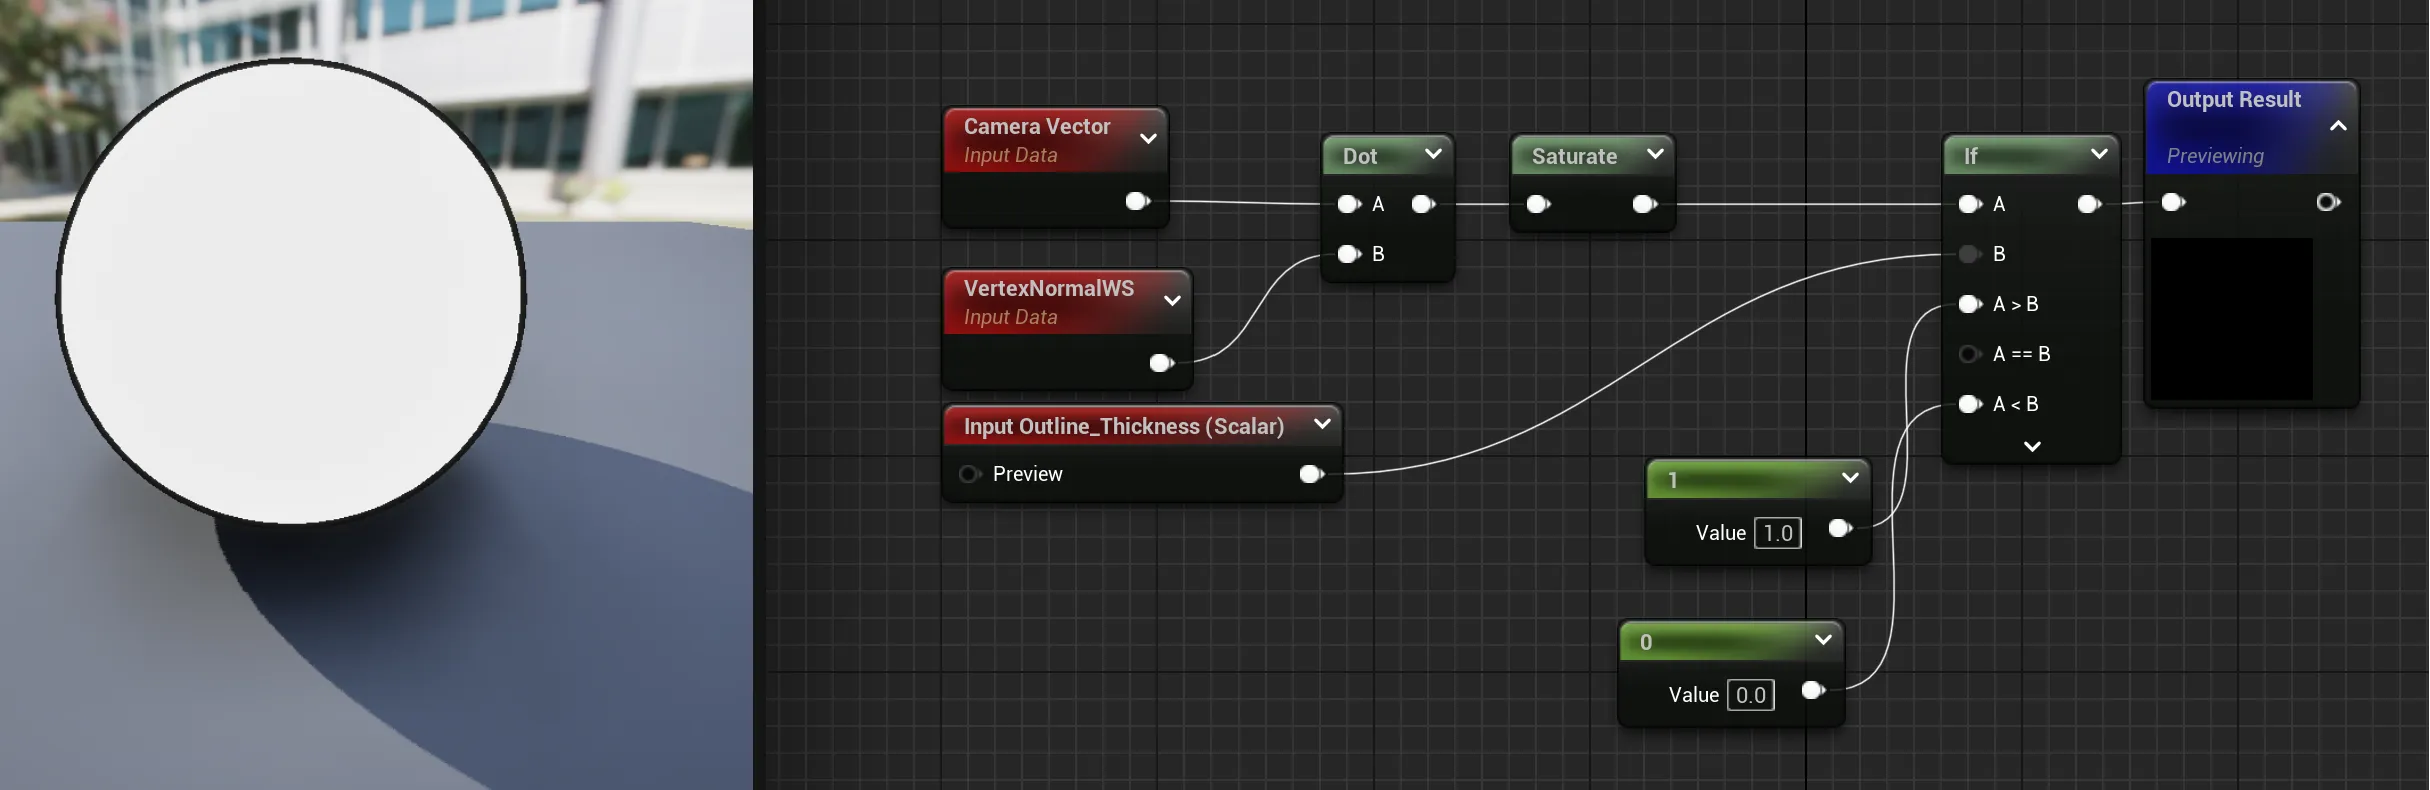Click the Output Result right-side pin

tap(2328, 202)
